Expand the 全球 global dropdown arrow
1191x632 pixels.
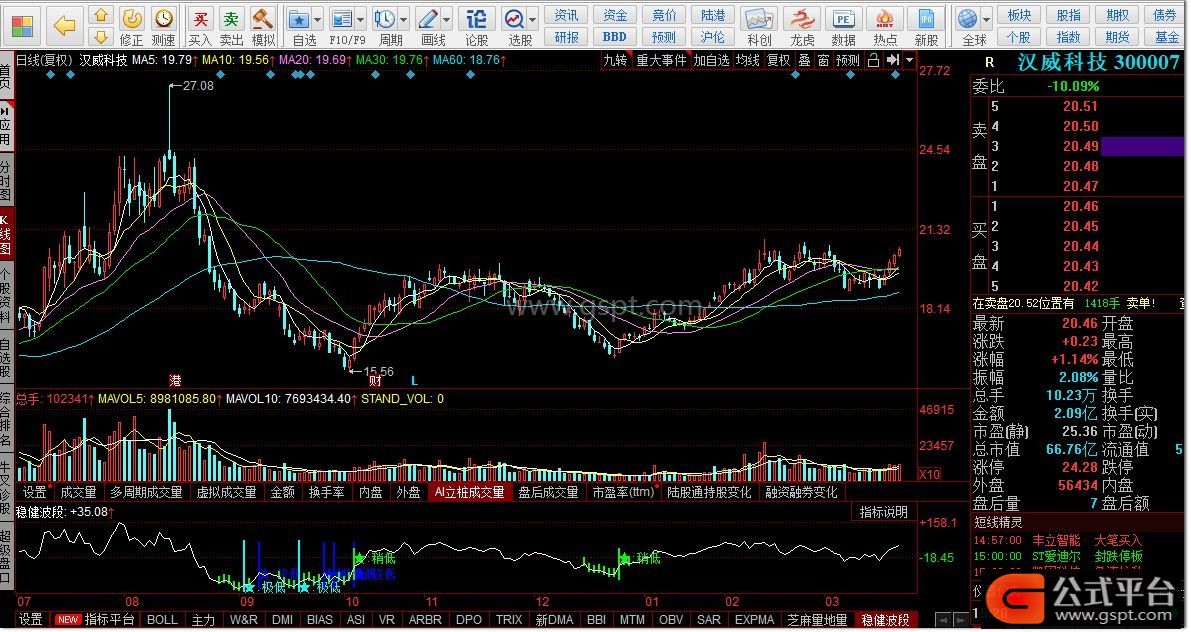[x=987, y=19]
